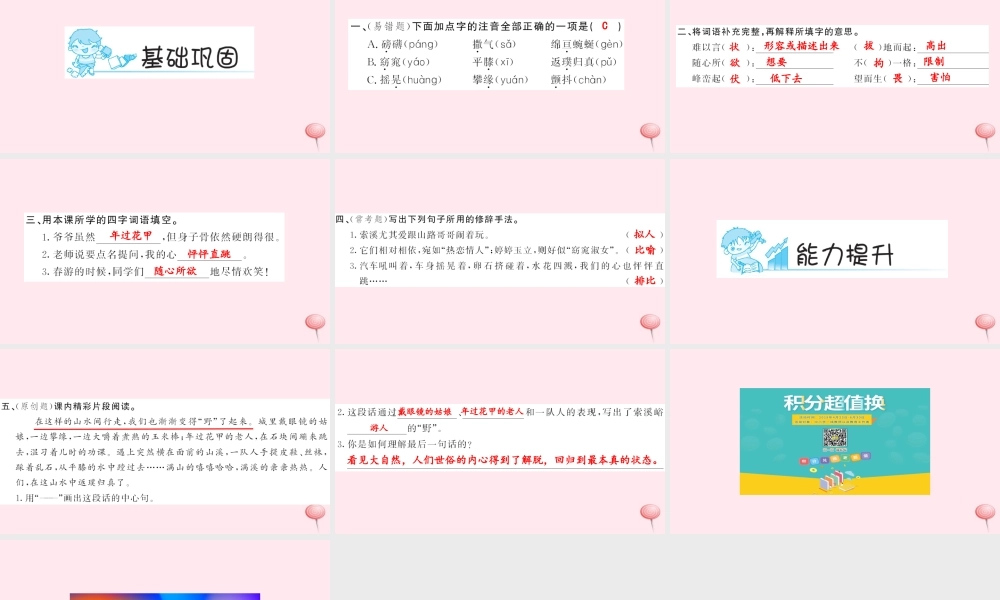Click the lollipop icon on the 能力提升 slide
The image size is (1000, 600).
985,326
